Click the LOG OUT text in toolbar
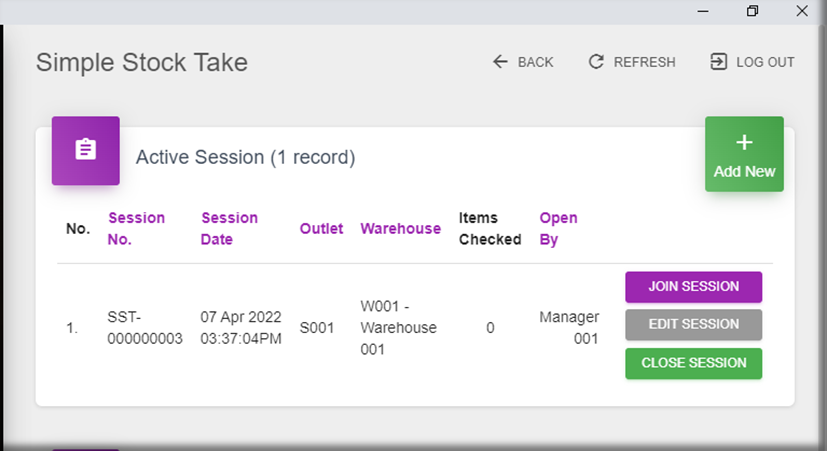Image resolution: width=827 pixels, height=451 pixels. point(765,62)
